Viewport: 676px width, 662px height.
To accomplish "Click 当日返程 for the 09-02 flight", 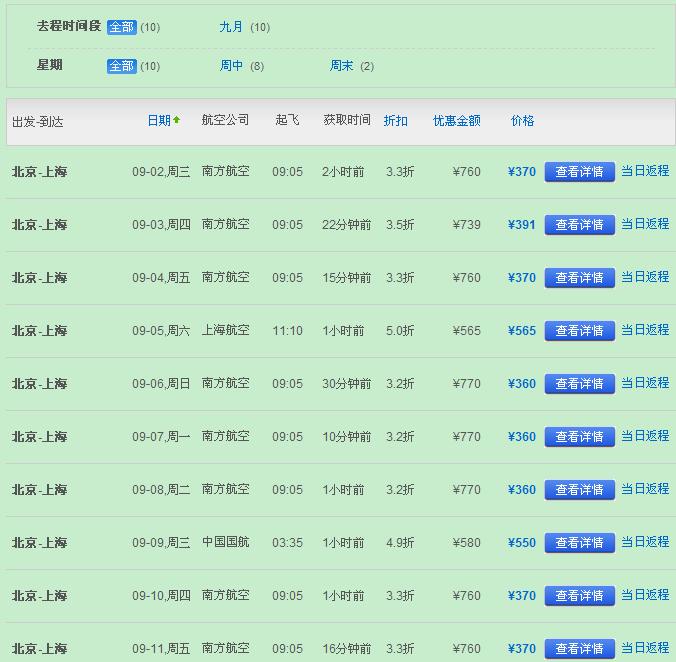I will [645, 171].
